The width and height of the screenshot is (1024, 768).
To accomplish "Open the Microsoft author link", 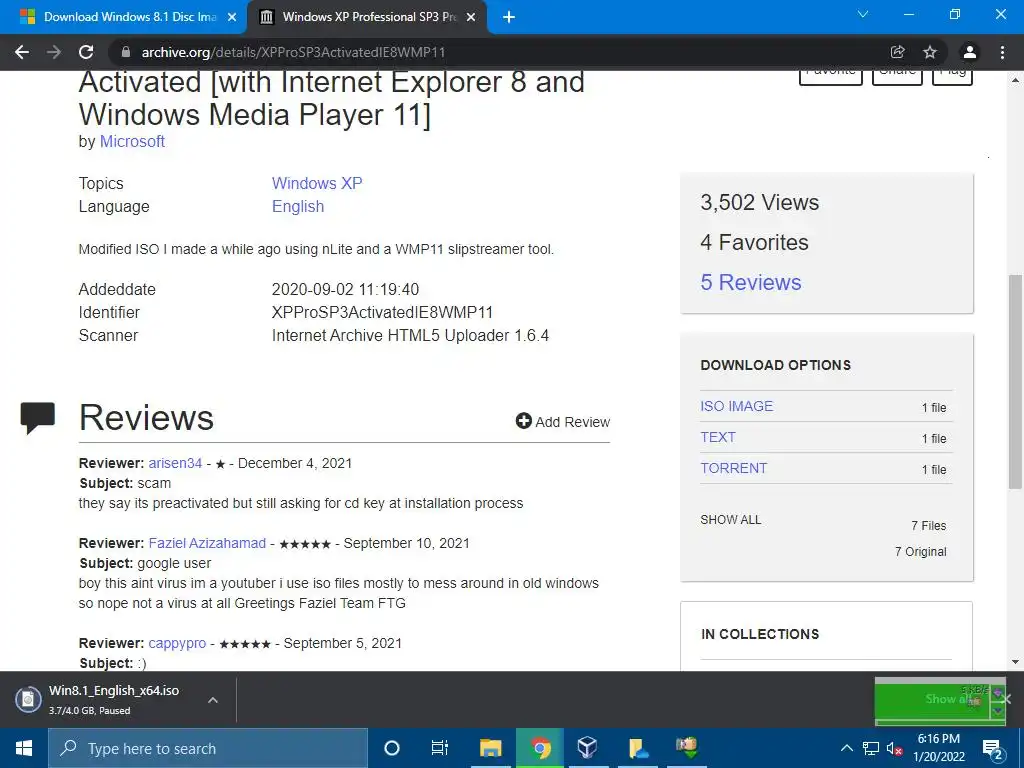I will [132, 142].
